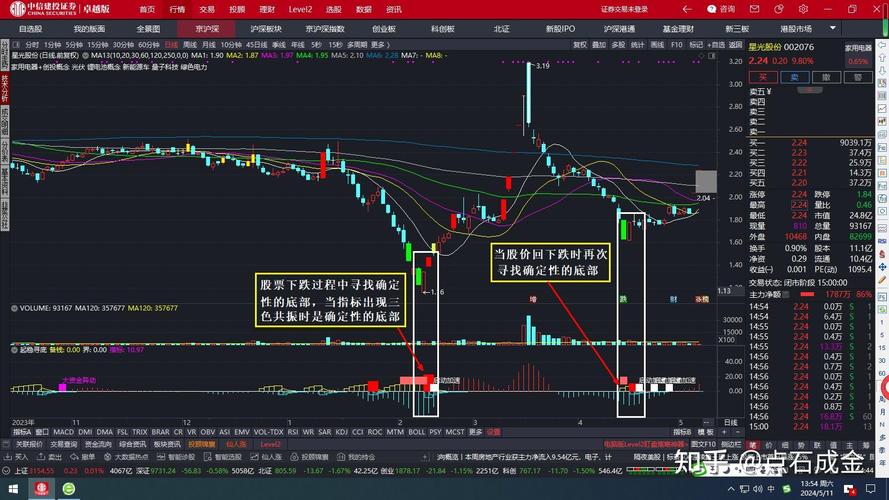Click the left arrow icon in right sidebar
The height and width of the screenshot is (500, 889).
click(882, 45)
